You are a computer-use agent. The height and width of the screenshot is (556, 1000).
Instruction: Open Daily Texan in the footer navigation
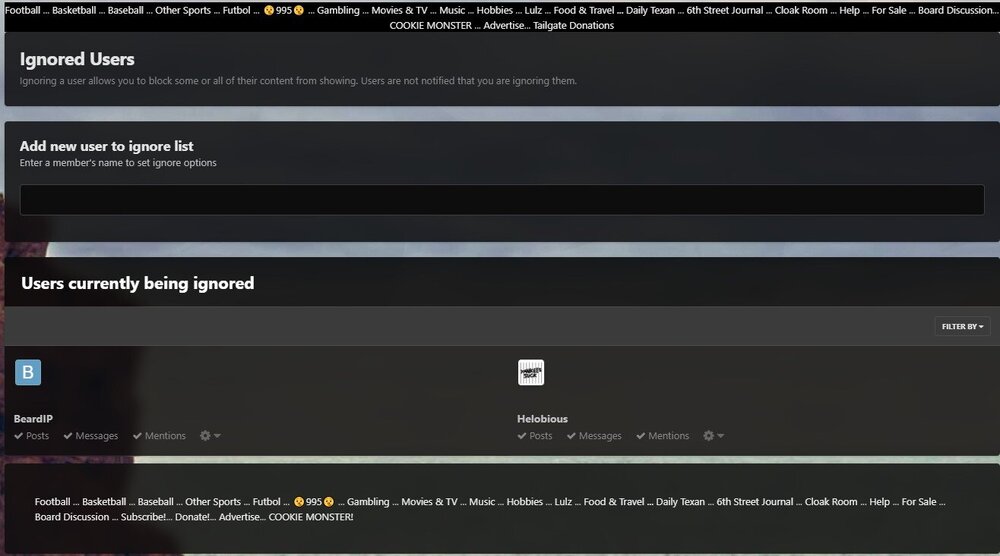click(x=680, y=502)
